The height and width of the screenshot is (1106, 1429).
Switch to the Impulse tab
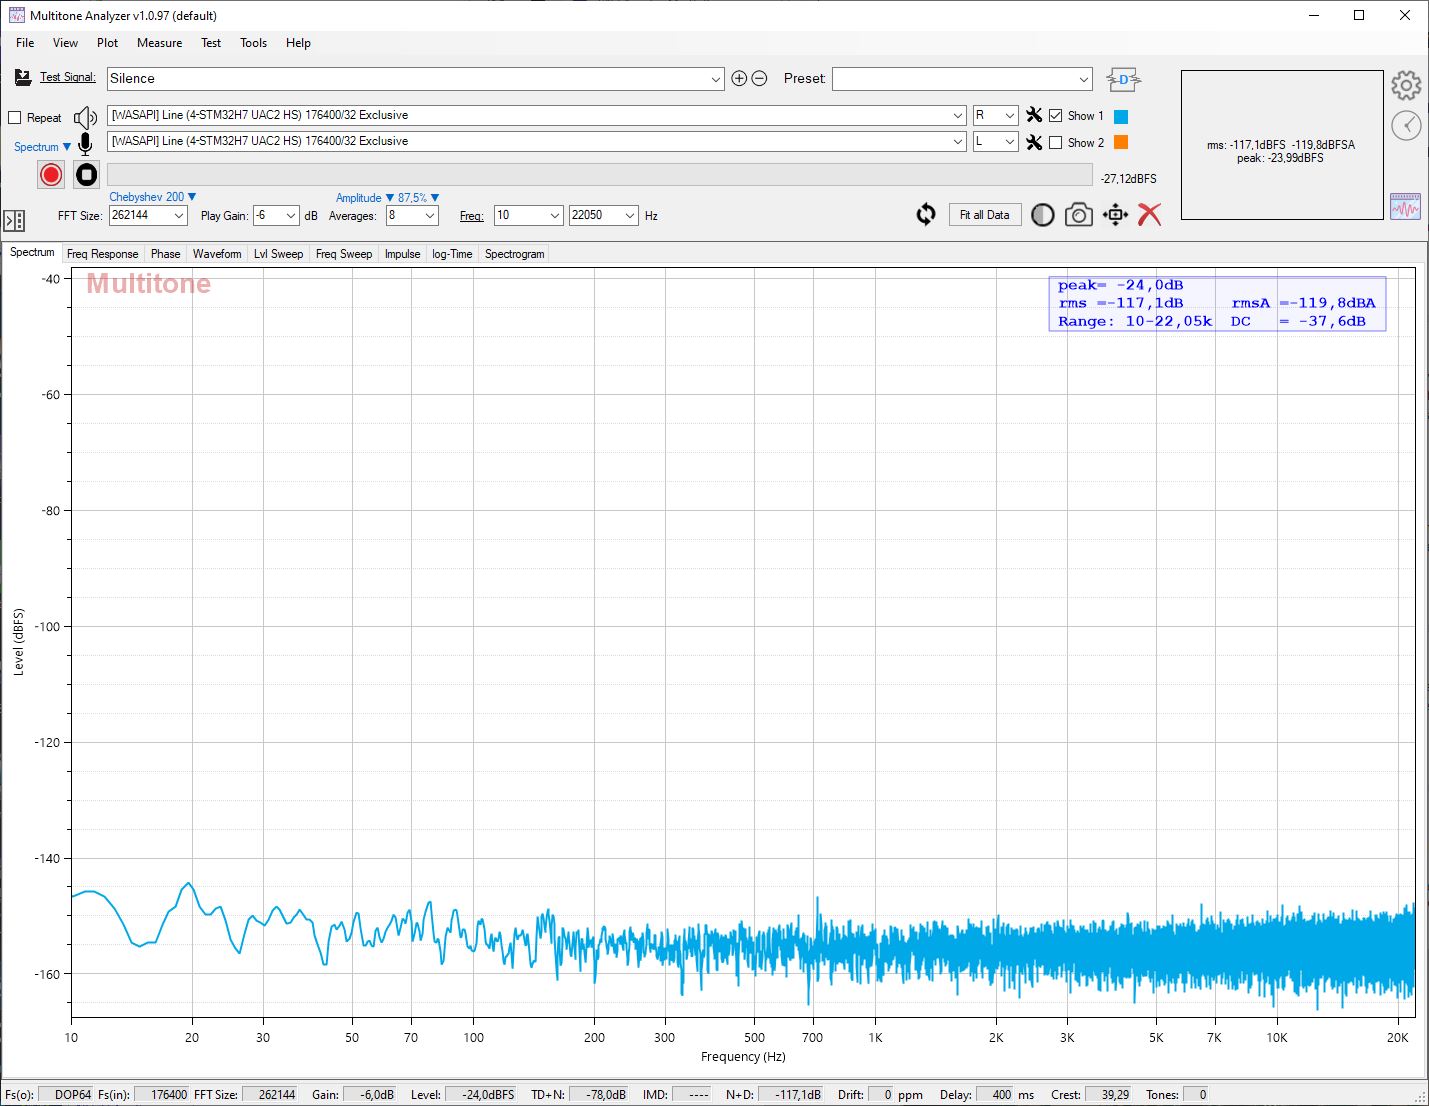pyautogui.click(x=402, y=254)
